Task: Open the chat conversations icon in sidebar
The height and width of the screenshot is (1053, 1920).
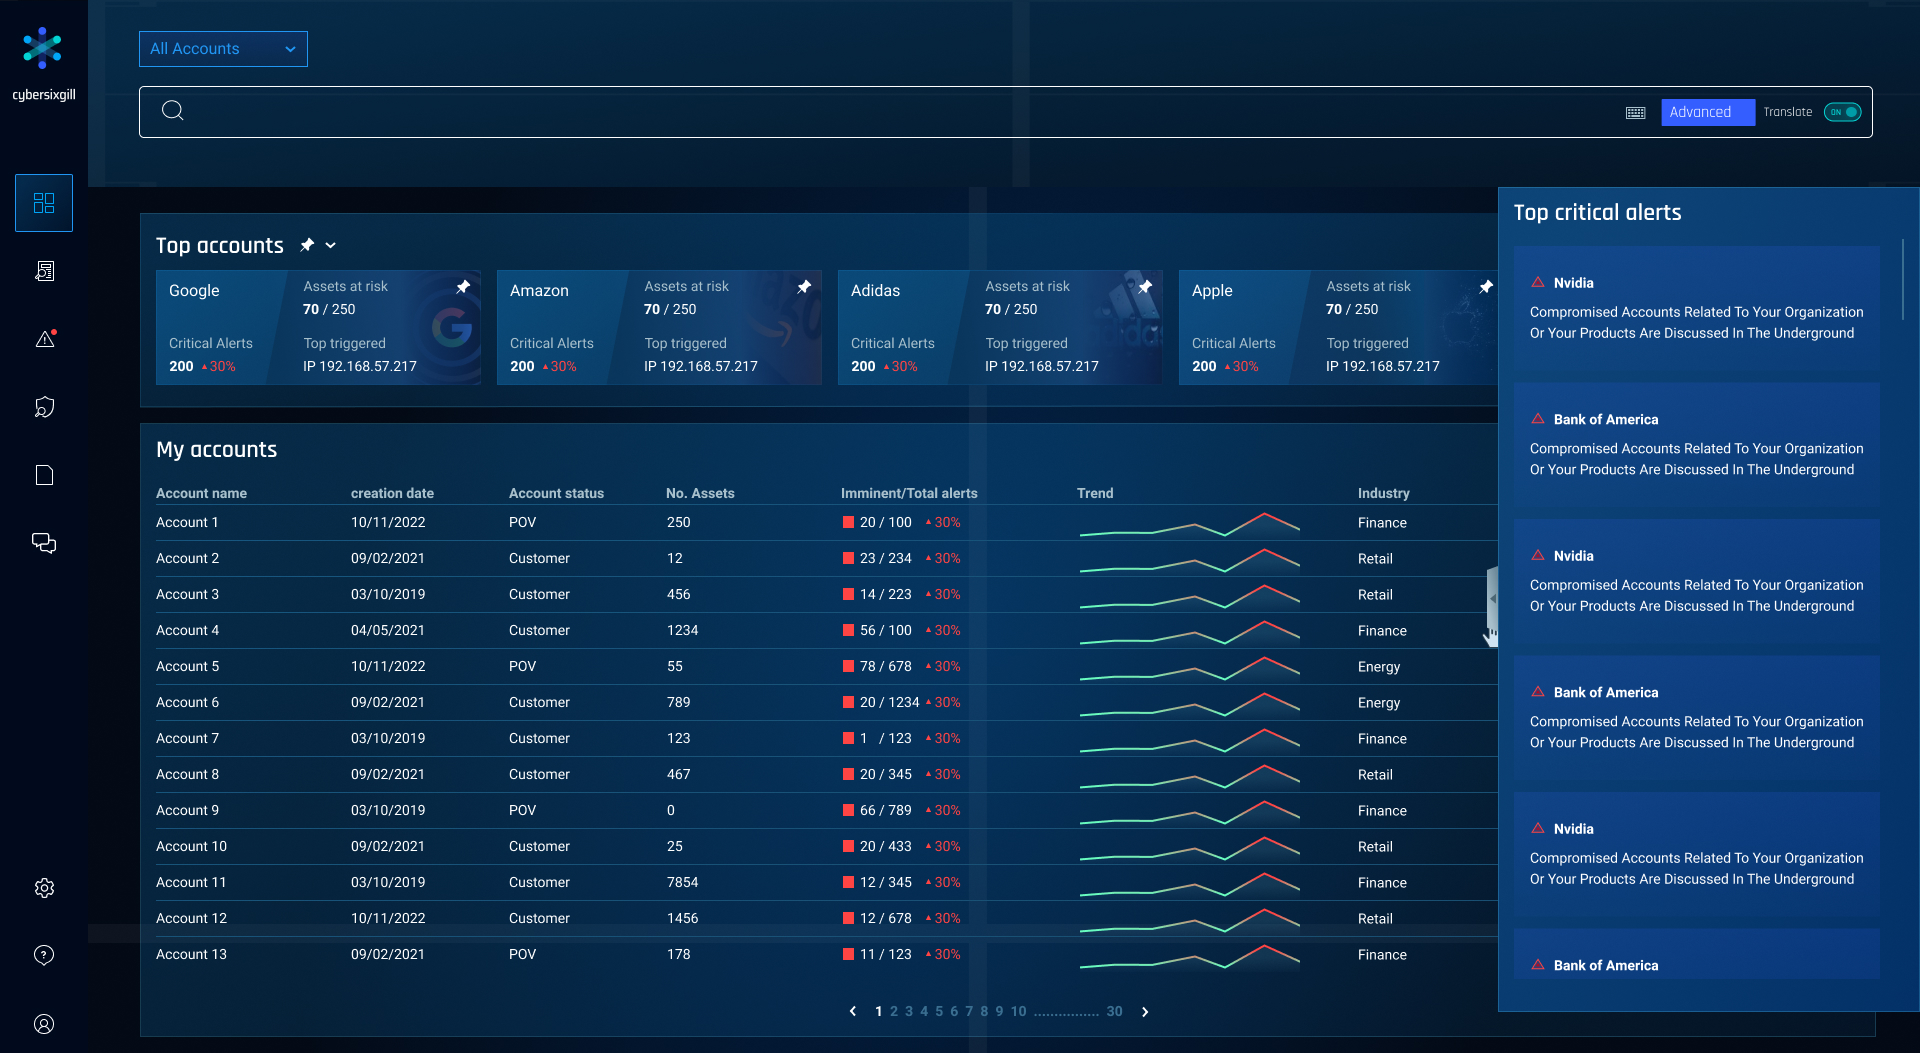Action: click(44, 543)
